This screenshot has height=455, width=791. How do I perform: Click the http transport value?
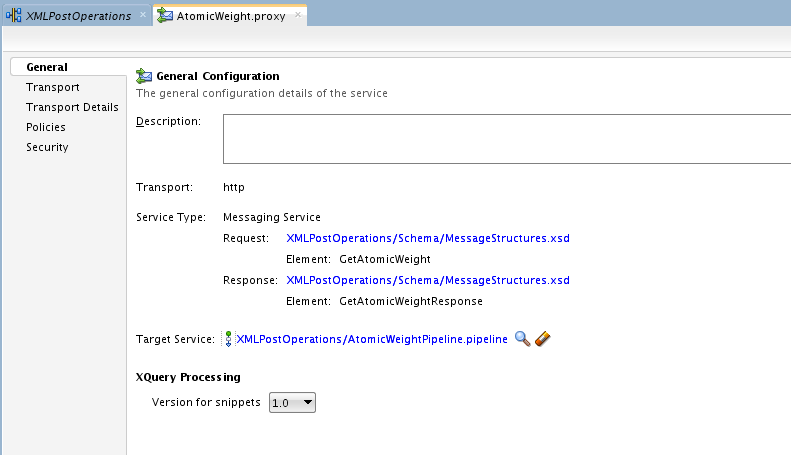pyautogui.click(x=234, y=187)
